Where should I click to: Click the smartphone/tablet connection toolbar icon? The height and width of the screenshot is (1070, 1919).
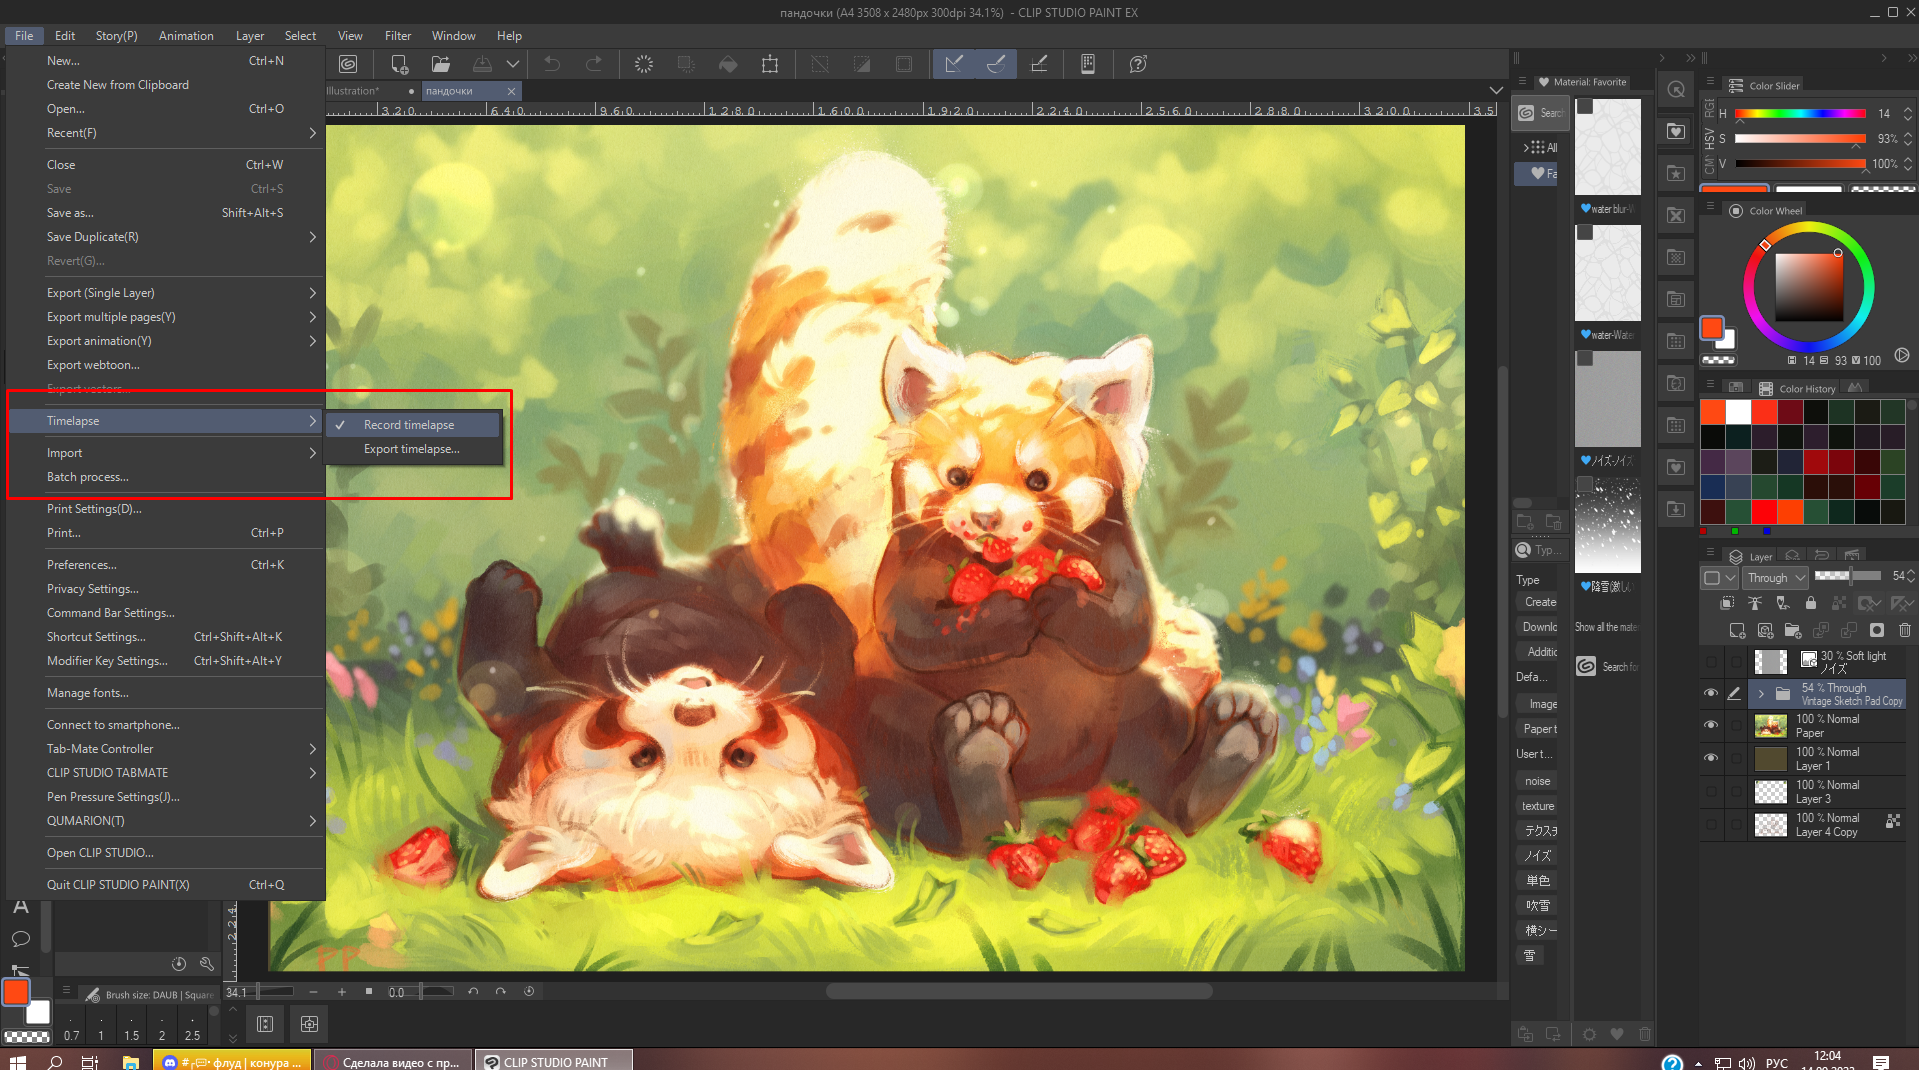(x=1088, y=64)
